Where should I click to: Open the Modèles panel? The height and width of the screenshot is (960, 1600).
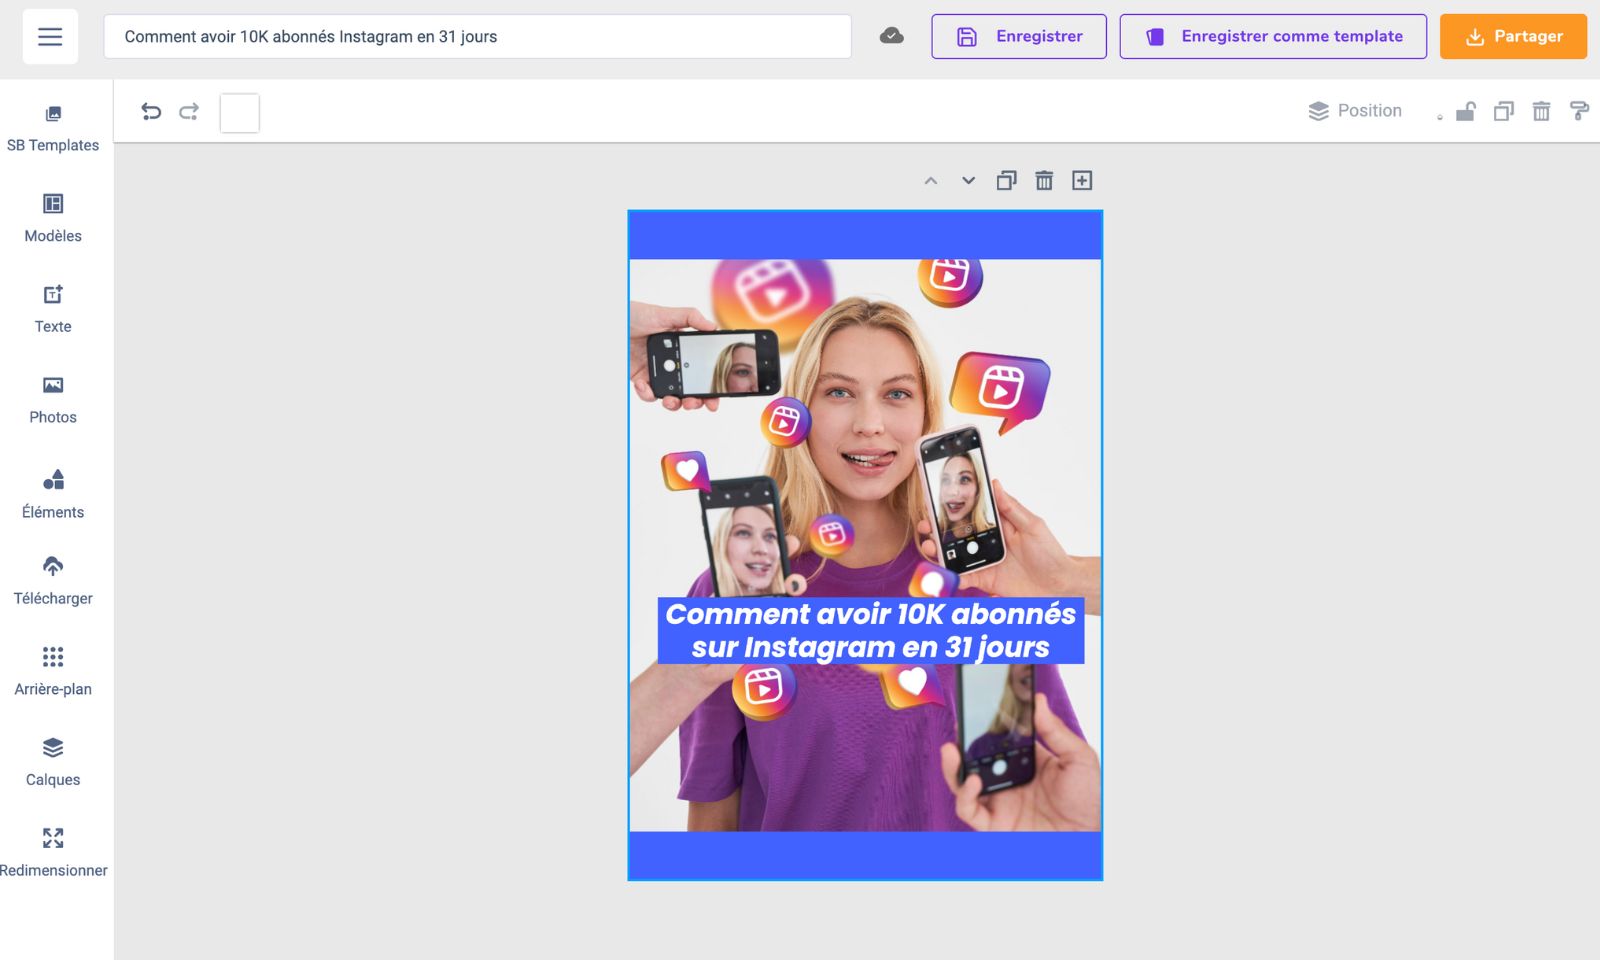53,219
